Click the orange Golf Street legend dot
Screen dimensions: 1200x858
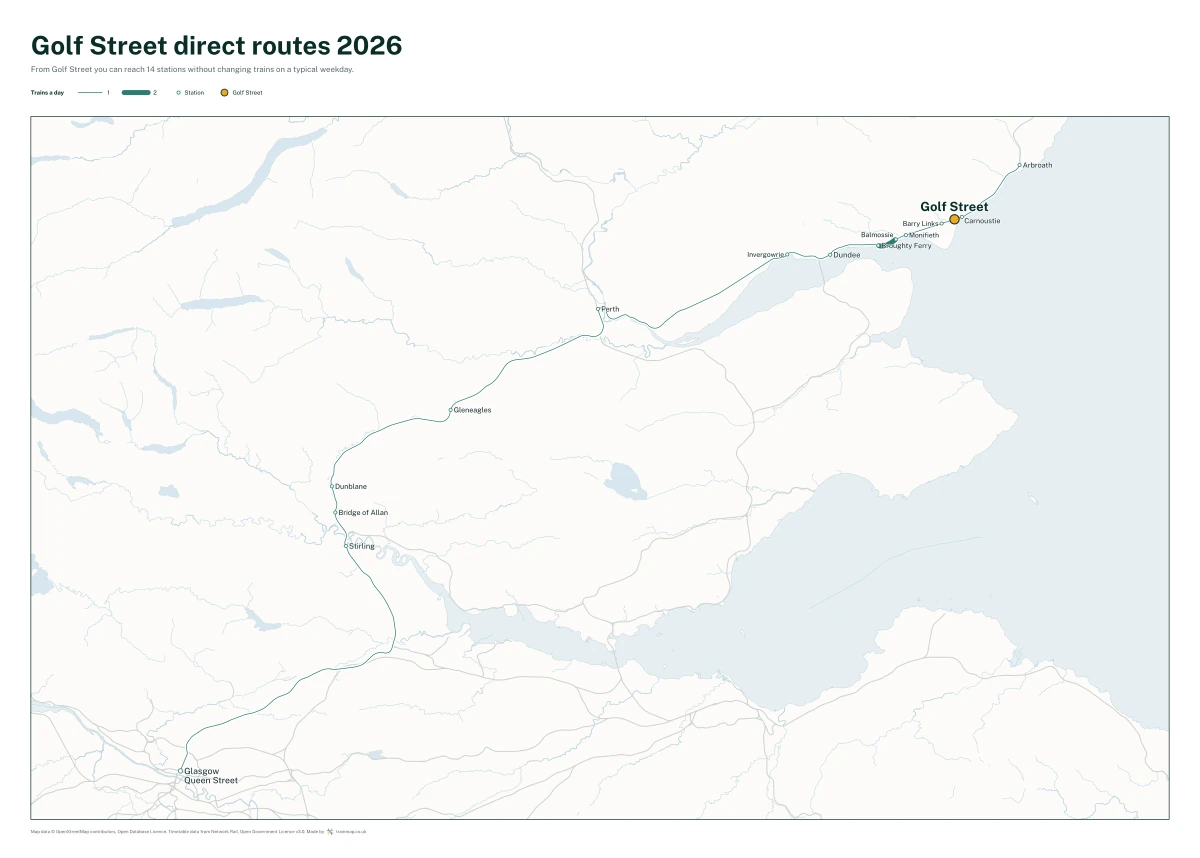224,92
